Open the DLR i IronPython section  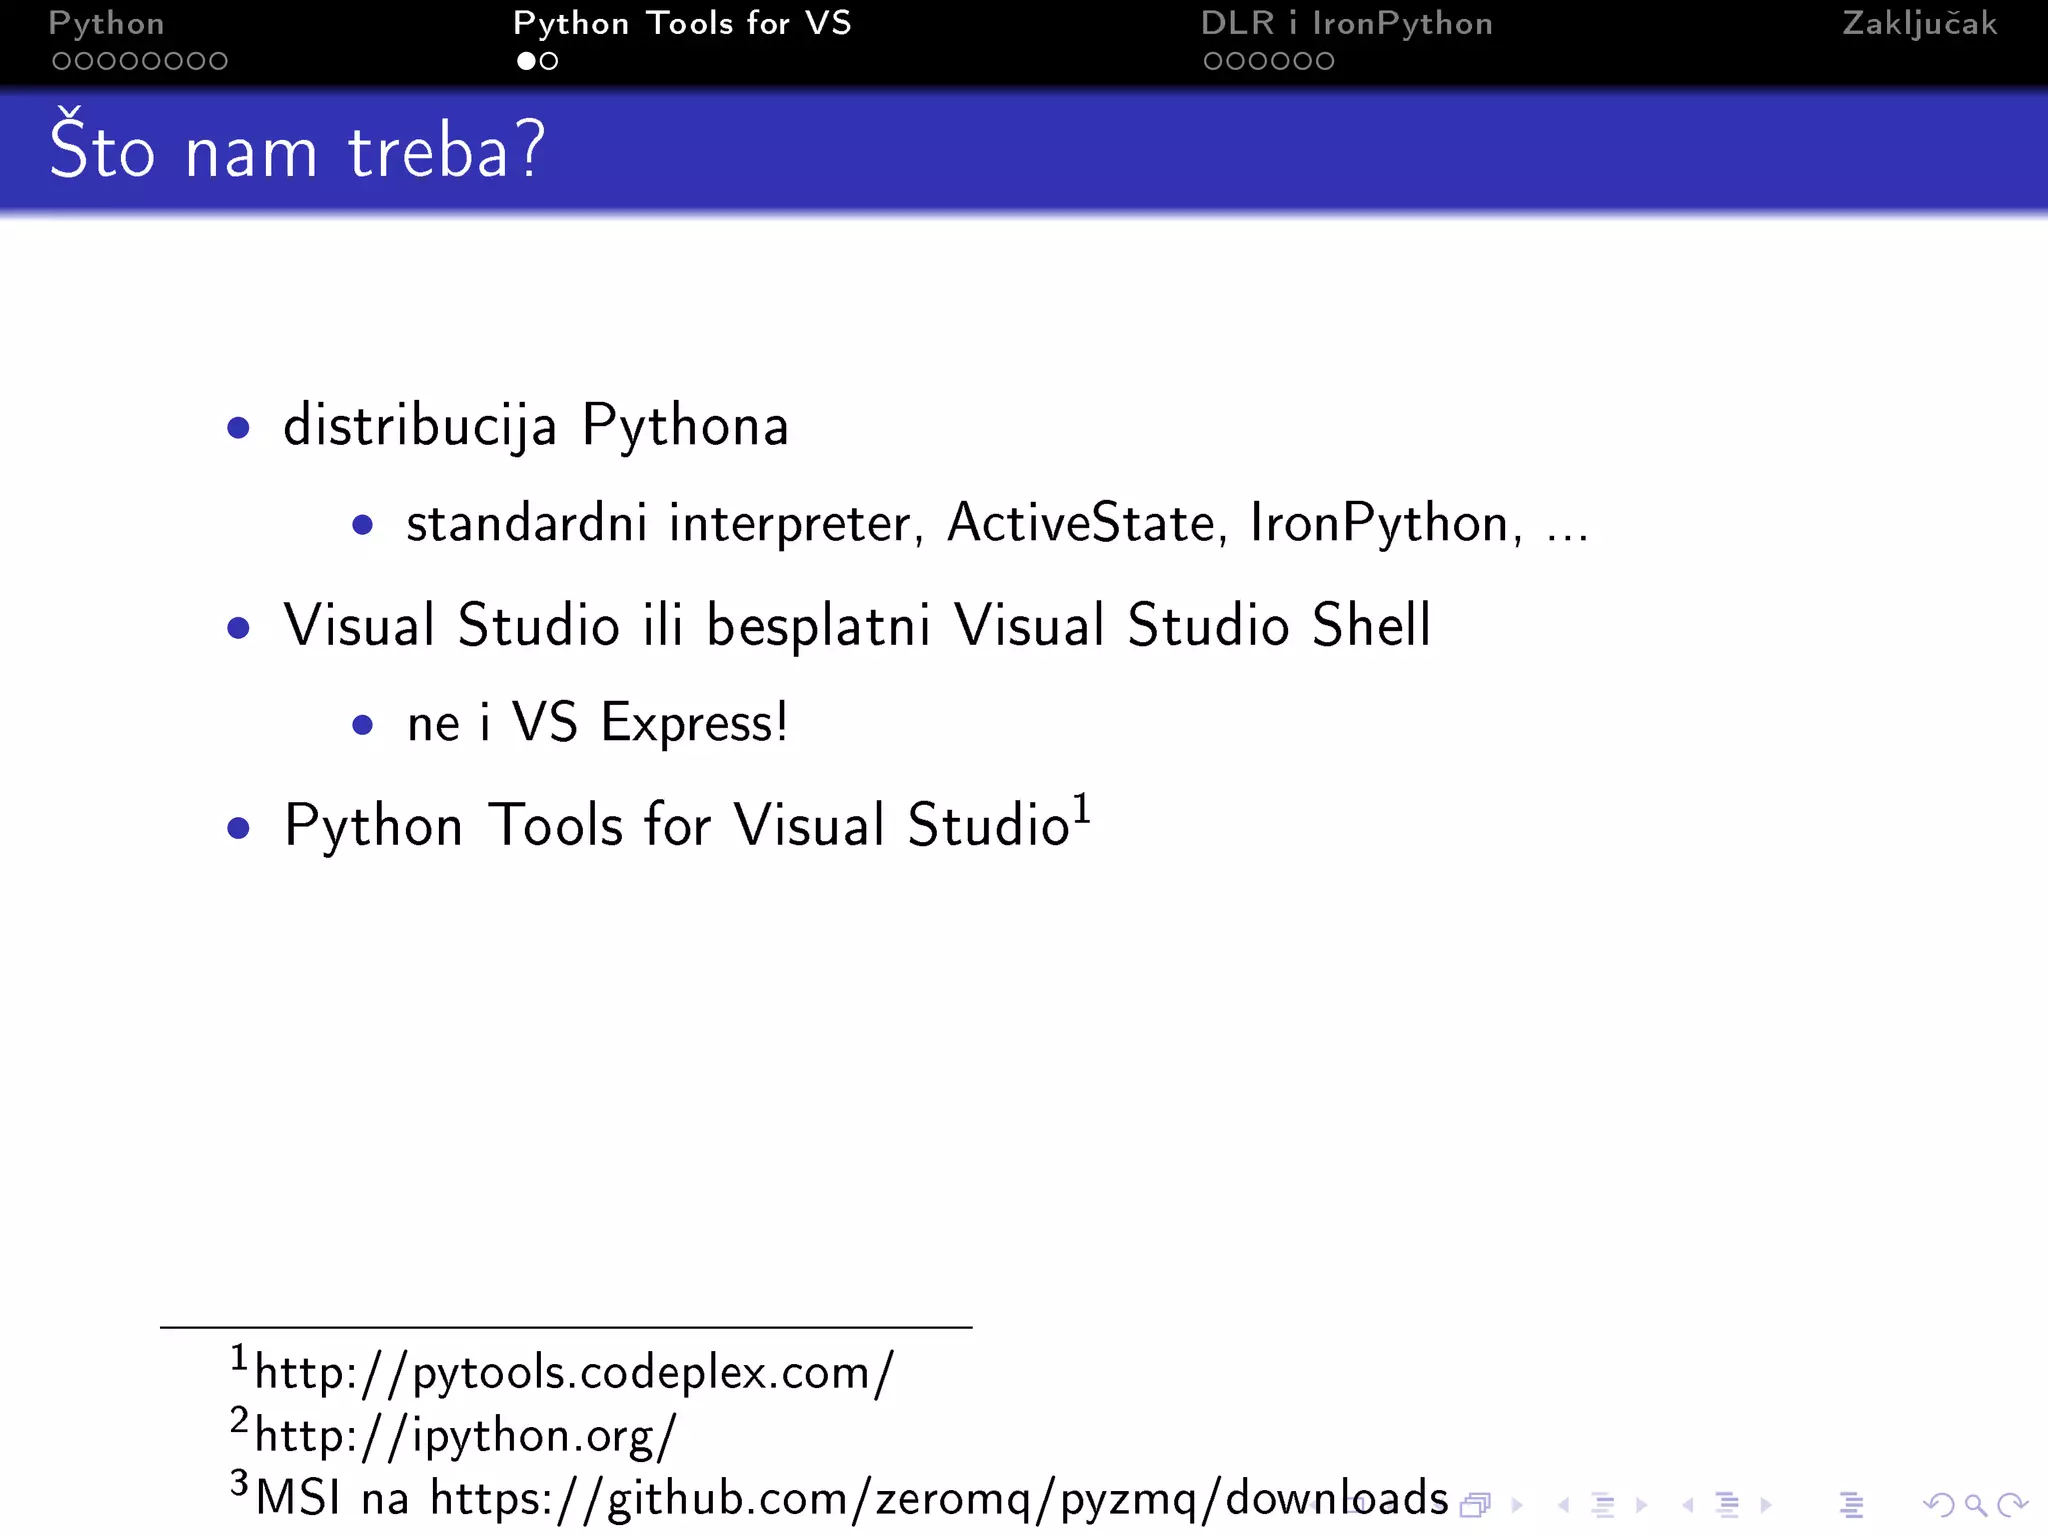click(x=1346, y=24)
